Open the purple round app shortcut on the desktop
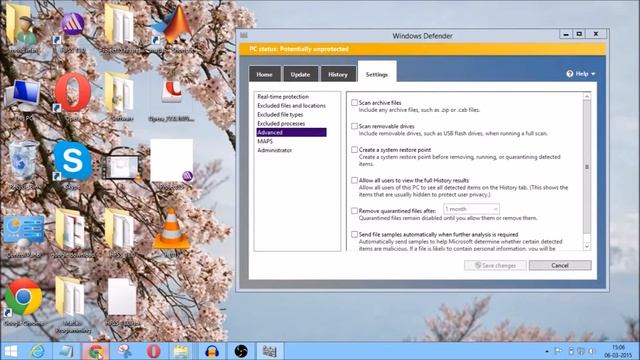 (72, 24)
